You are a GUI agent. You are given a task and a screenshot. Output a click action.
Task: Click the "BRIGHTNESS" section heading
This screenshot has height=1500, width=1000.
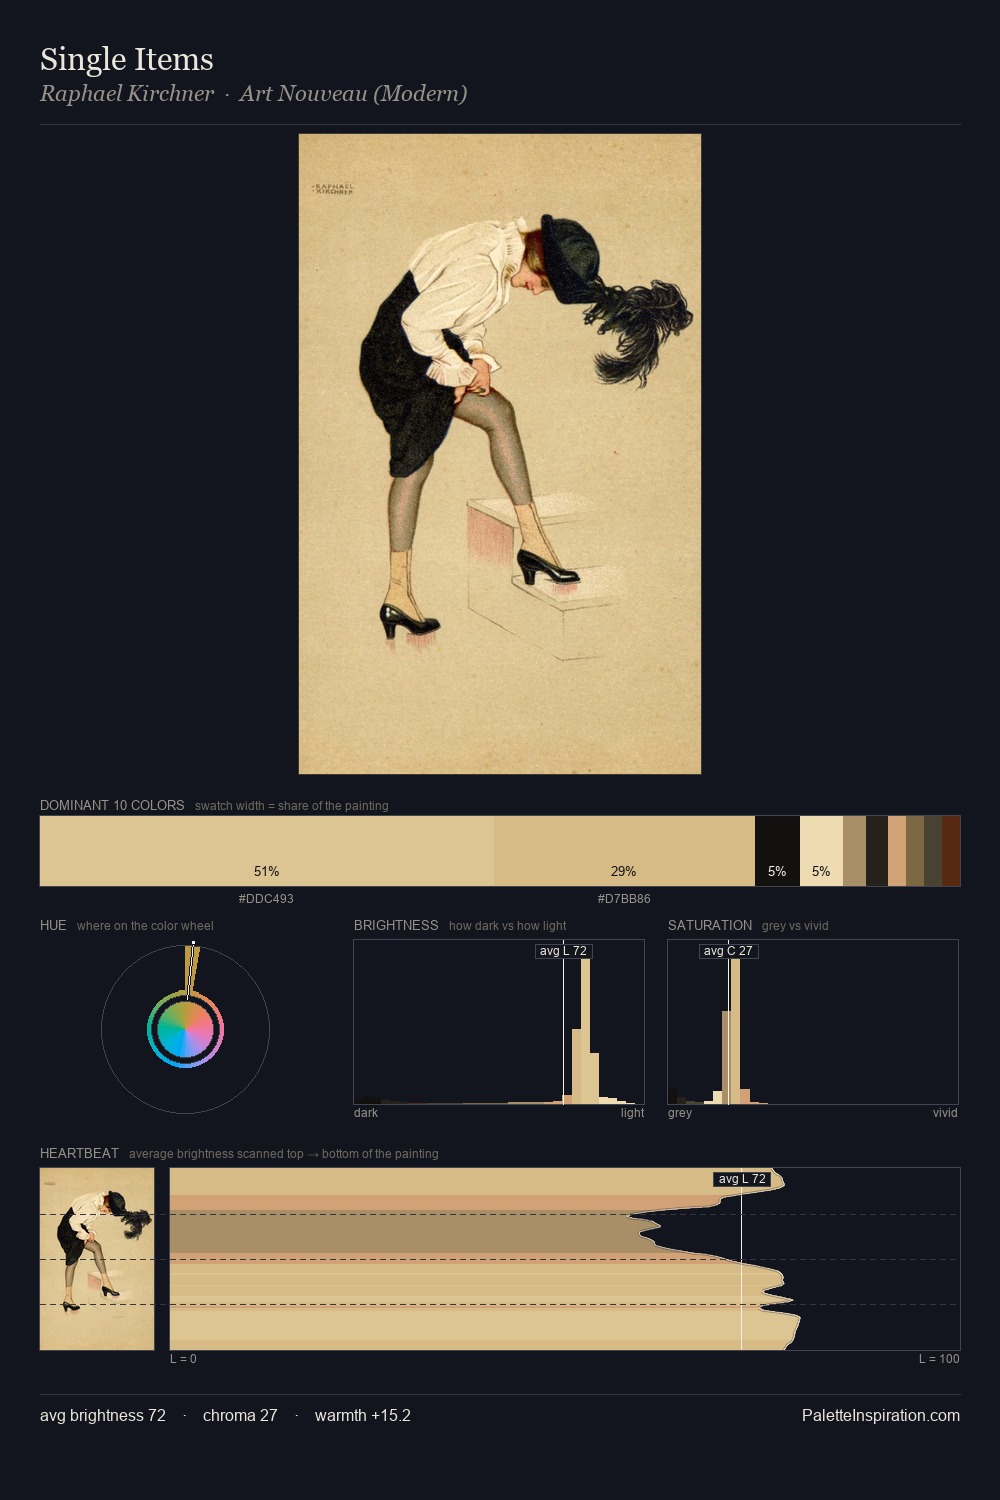tap(396, 925)
